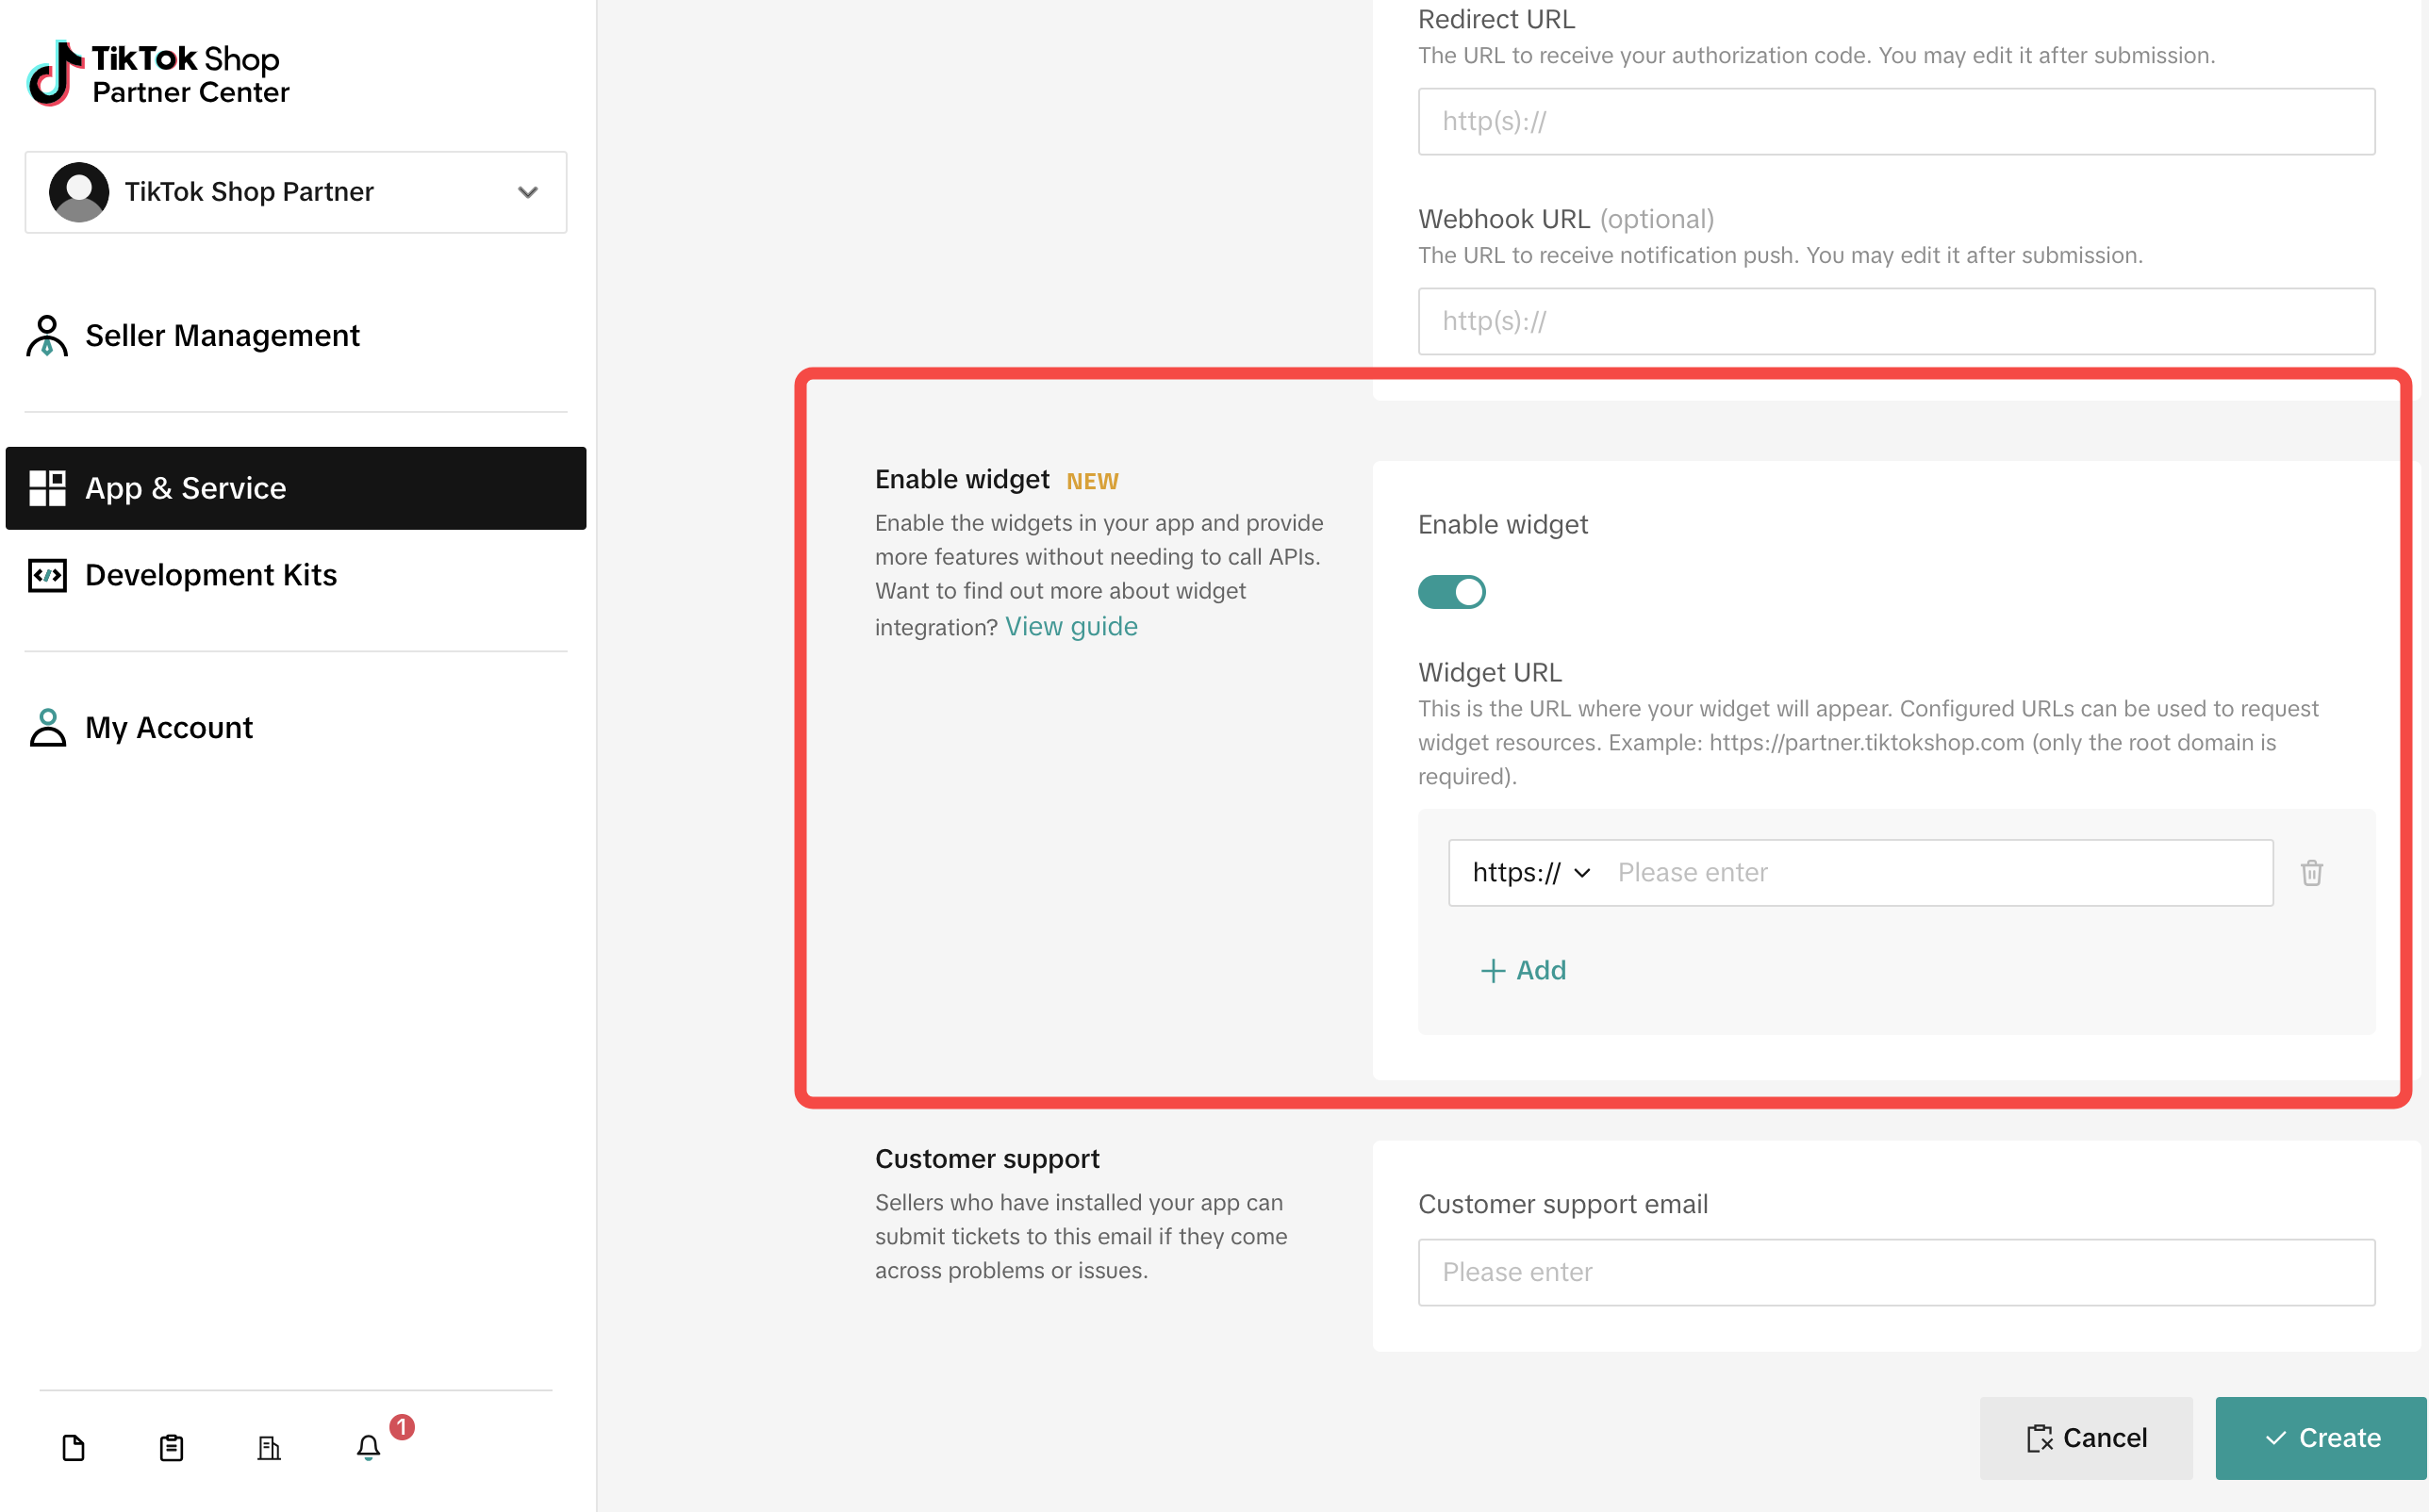This screenshot has height=1512, width=2429.
Task: Click the Development Kits code icon
Action: [x=47, y=575]
